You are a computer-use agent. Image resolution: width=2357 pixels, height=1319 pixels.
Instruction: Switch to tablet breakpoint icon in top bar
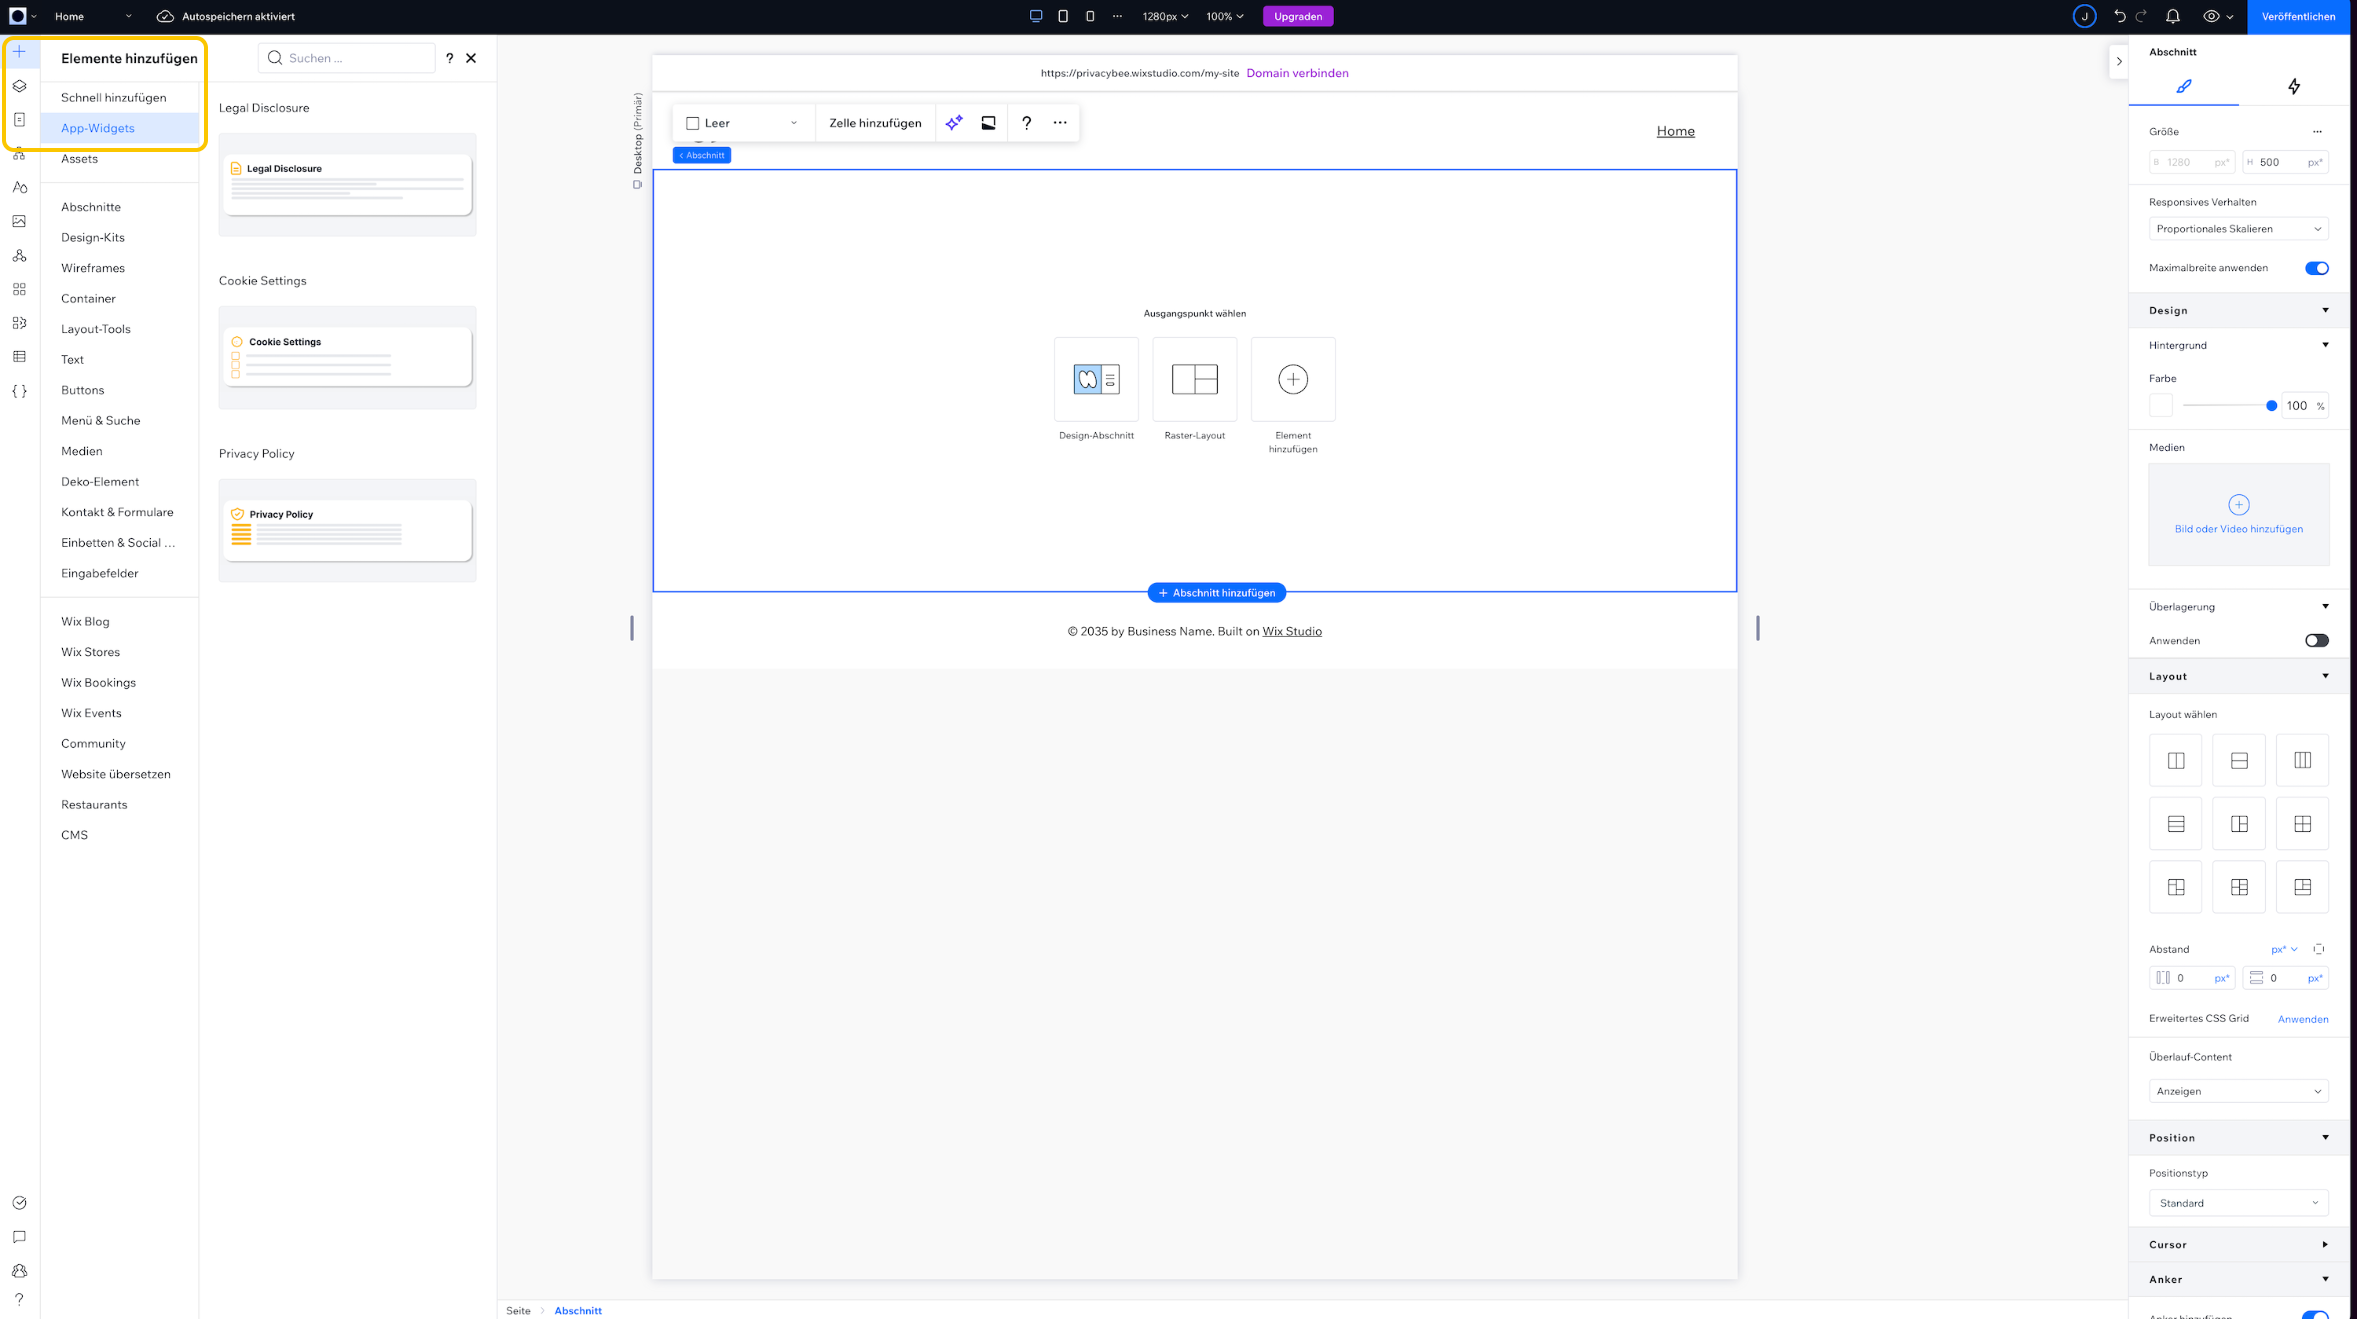(1063, 16)
